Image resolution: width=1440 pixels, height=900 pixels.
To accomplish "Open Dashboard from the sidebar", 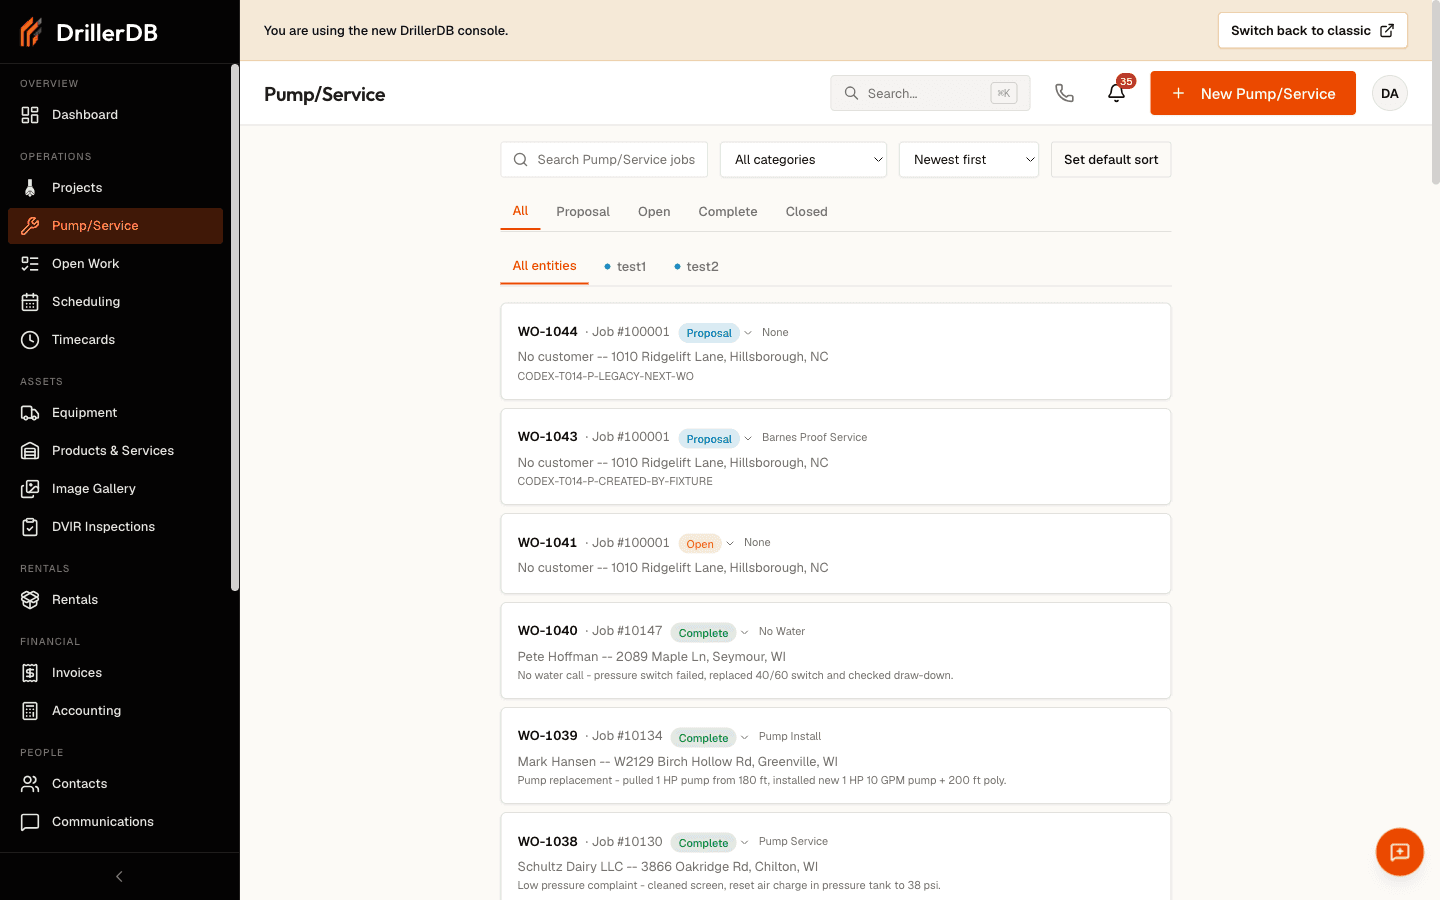I will point(115,115).
